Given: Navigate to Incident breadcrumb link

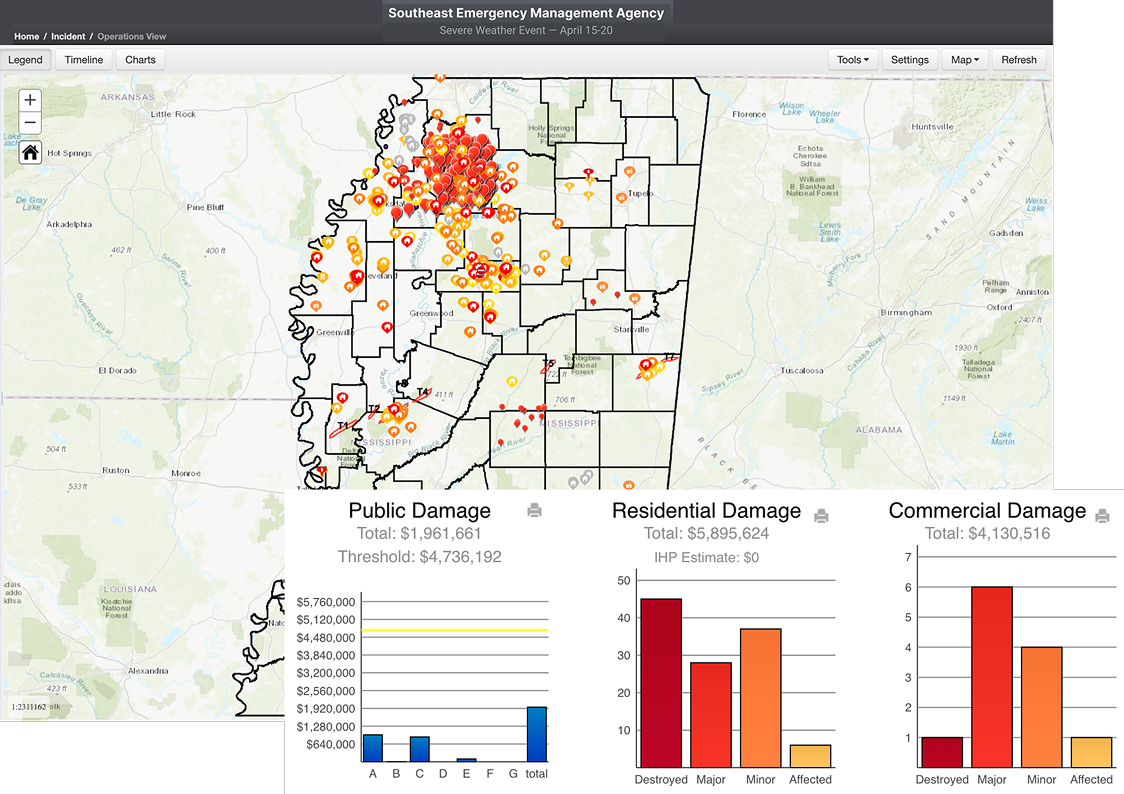Looking at the screenshot, I should [x=69, y=37].
